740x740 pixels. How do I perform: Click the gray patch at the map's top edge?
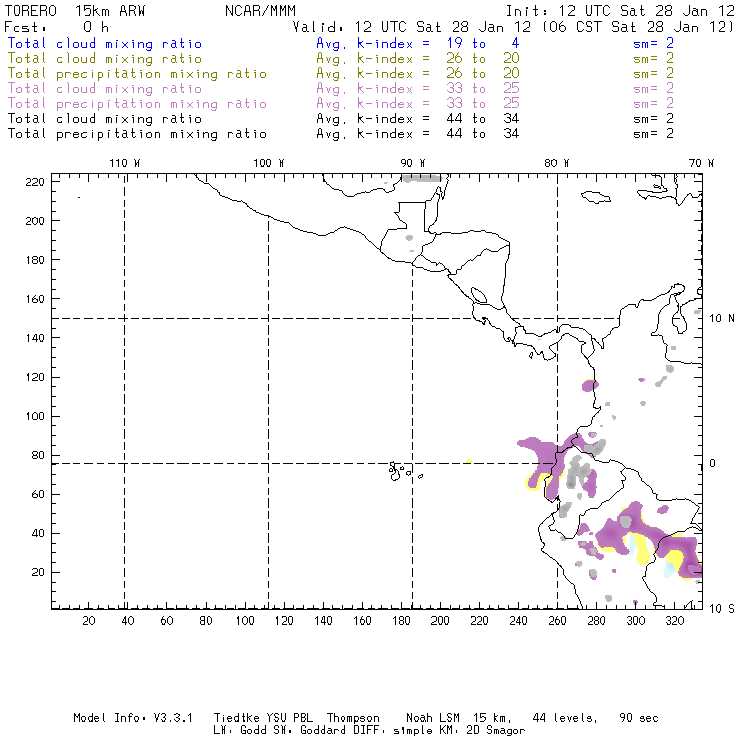point(421,177)
